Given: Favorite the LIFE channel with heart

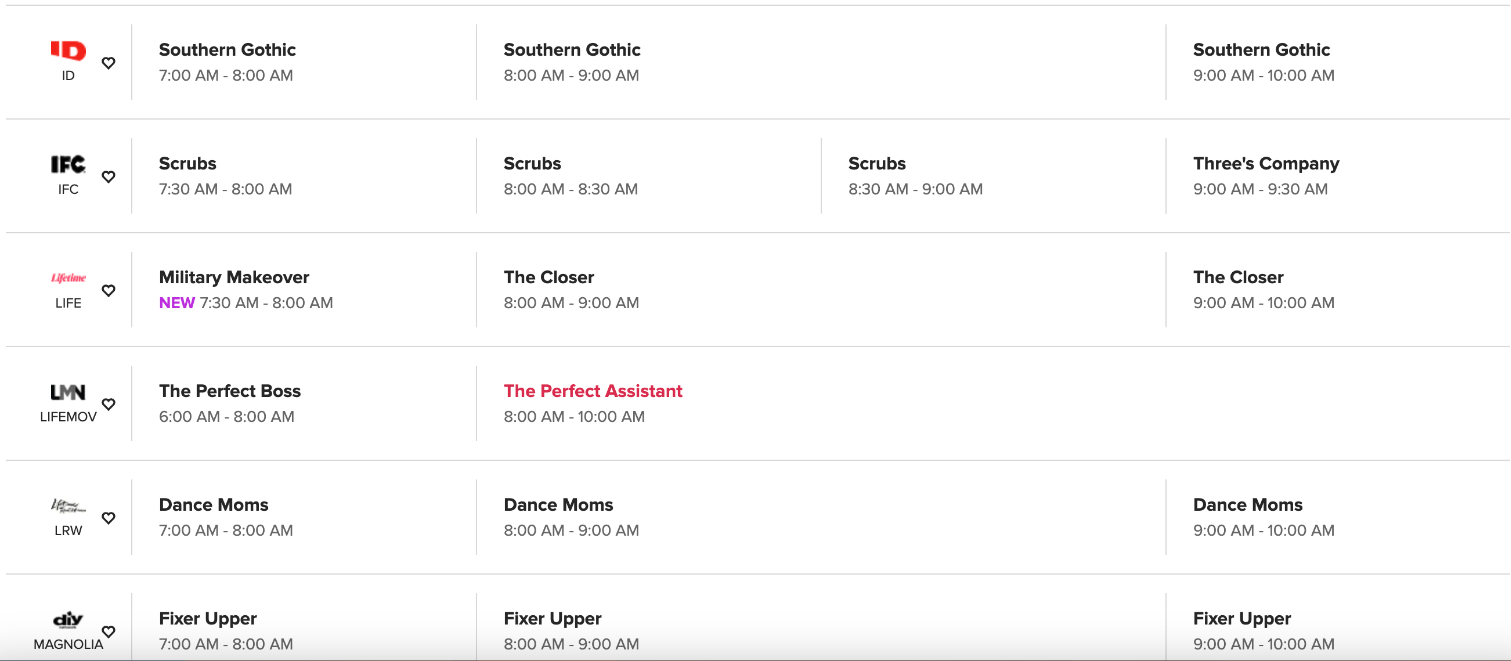Looking at the screenshot, I should click(109, 291).
